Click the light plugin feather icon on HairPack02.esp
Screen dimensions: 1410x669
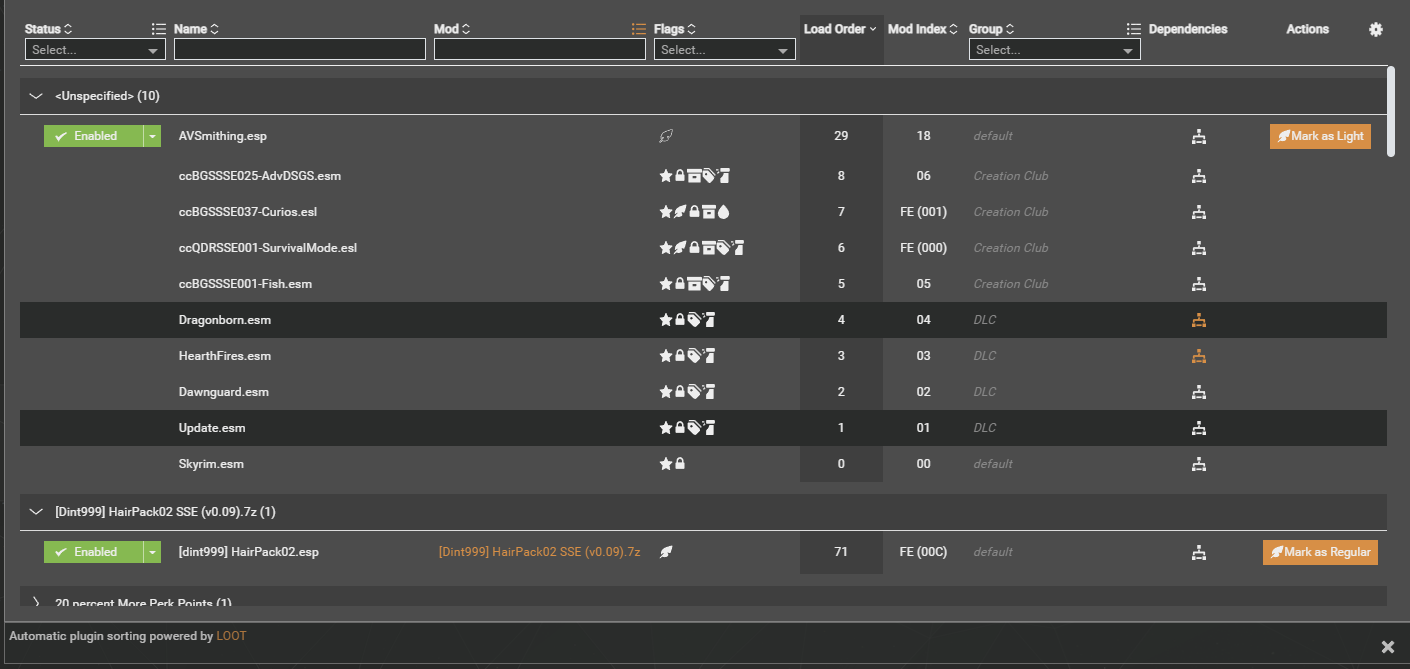pos(666,551)
